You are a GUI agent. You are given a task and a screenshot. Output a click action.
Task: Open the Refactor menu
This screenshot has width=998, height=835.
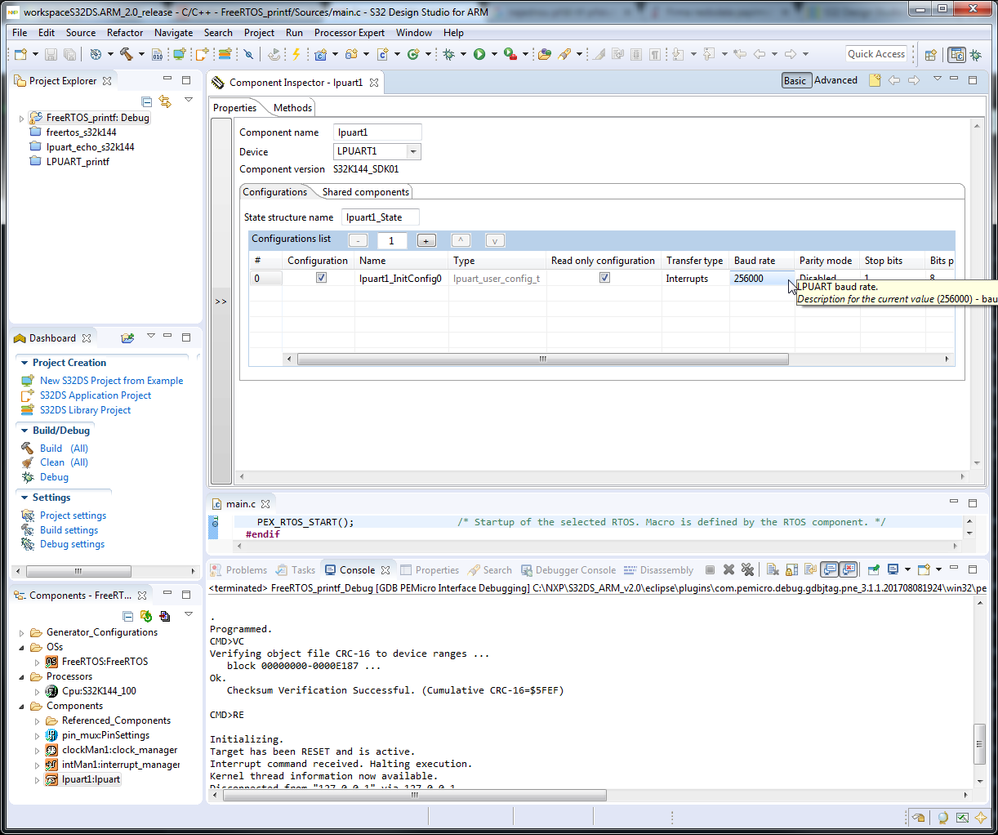tap(125, 32)
